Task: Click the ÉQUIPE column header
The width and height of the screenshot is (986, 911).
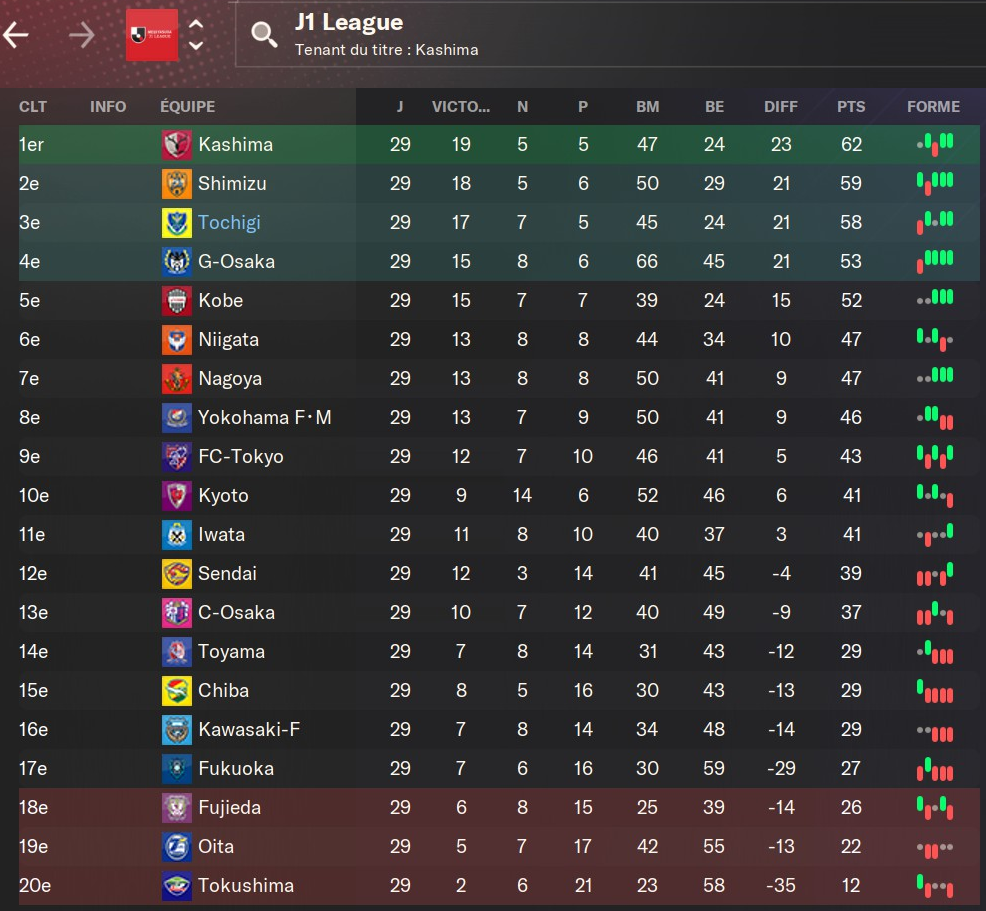Action: pyautogui.click(x=187, y=107)
